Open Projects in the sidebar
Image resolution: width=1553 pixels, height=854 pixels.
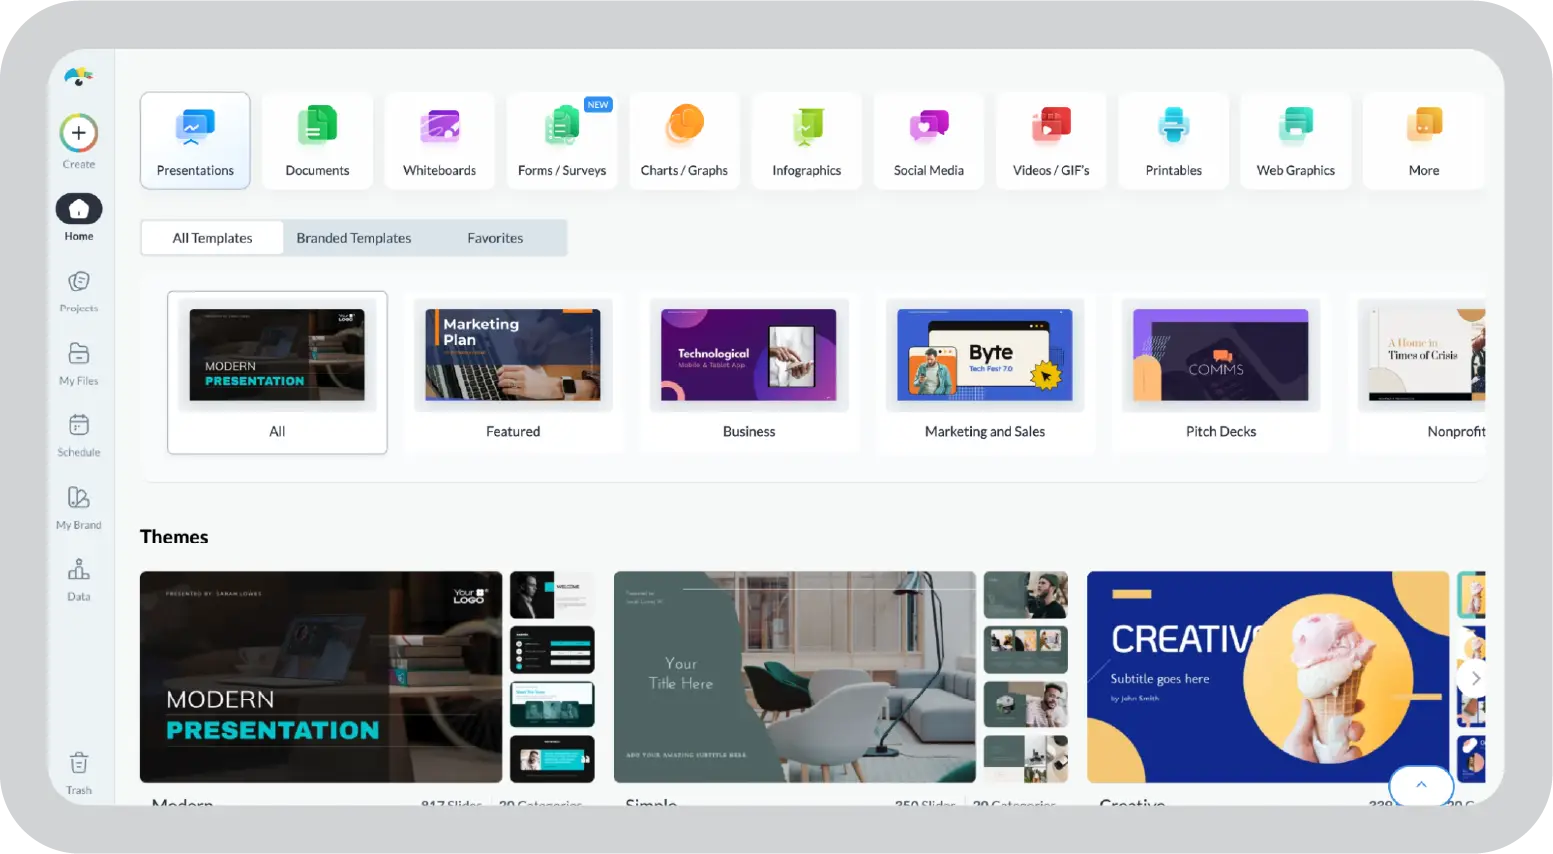click(79, 282)
